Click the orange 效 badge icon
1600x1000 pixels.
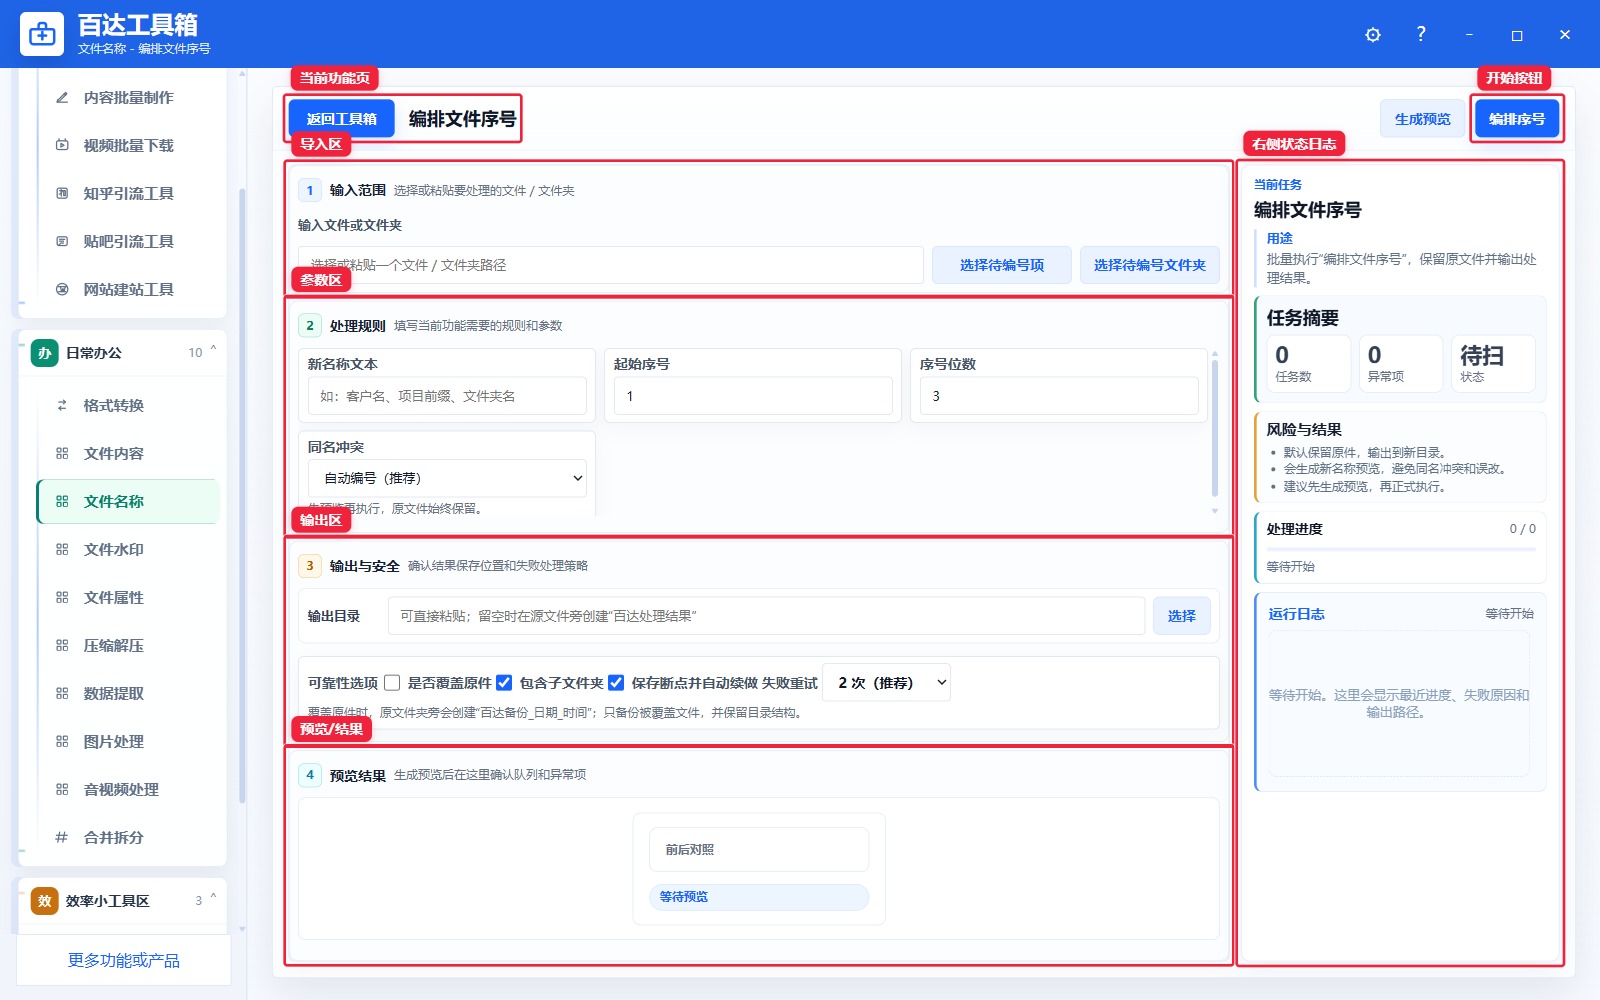point(45,901)
